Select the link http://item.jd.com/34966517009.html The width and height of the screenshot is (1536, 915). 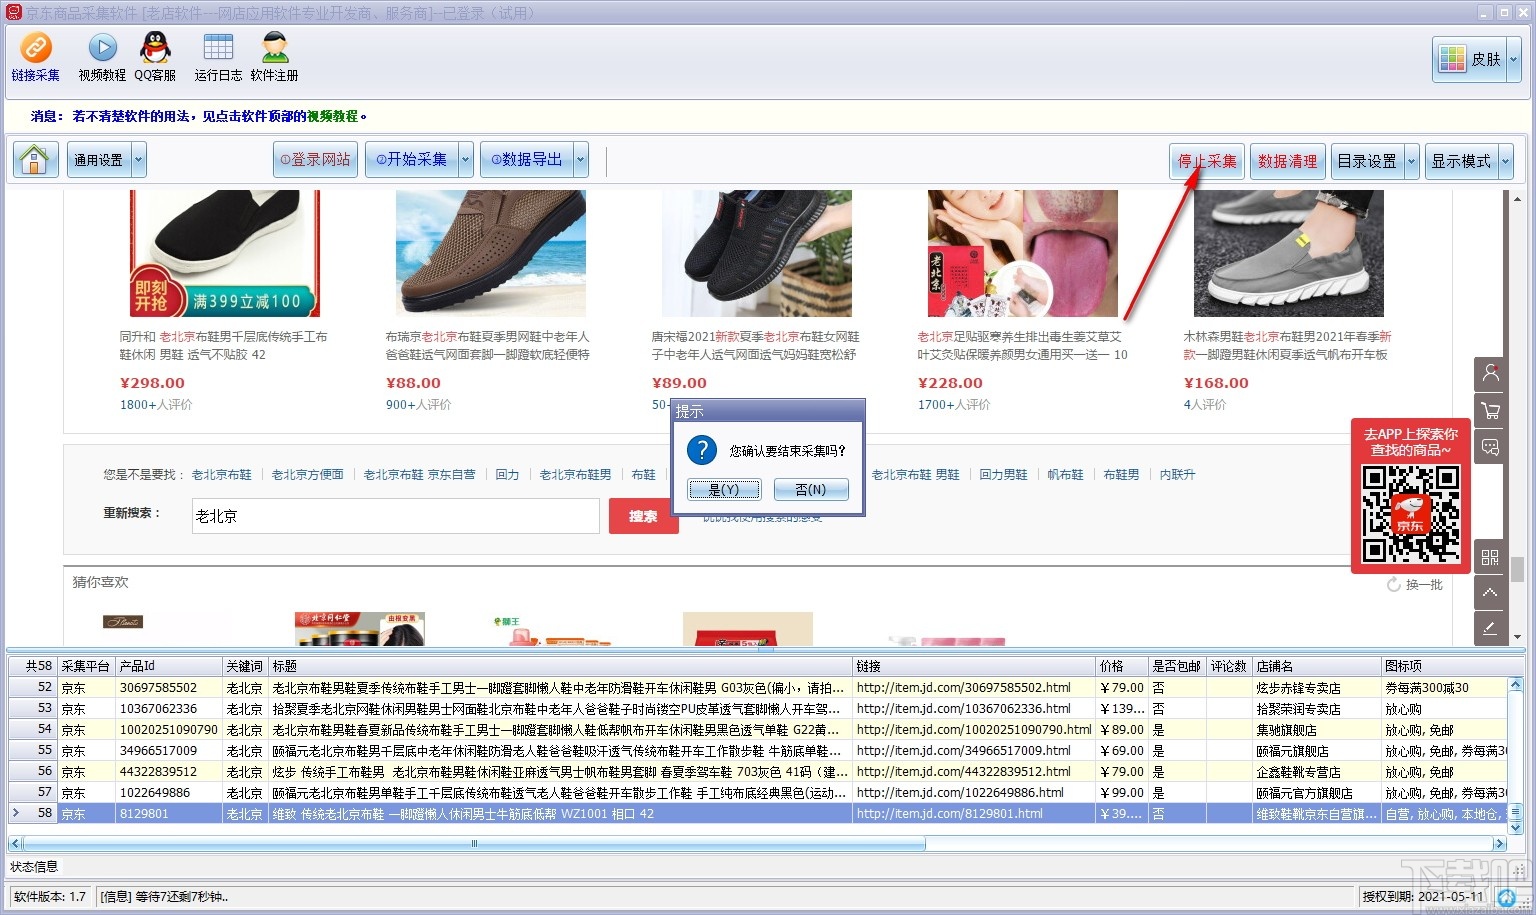point(964,751)
